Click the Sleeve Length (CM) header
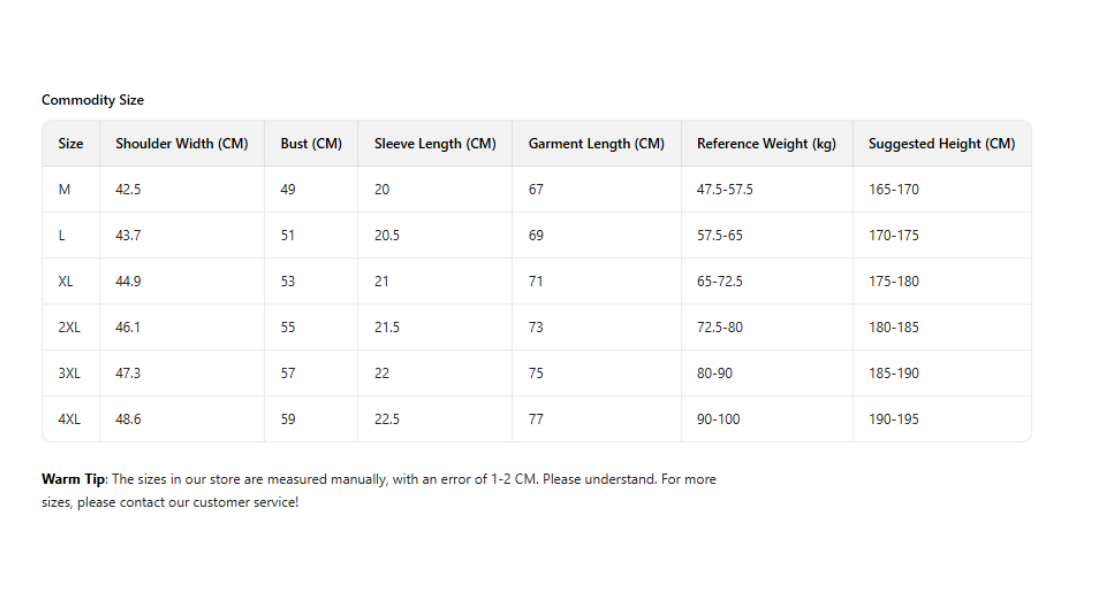The width and height of the screenshot is (1106, 600). 435,144
